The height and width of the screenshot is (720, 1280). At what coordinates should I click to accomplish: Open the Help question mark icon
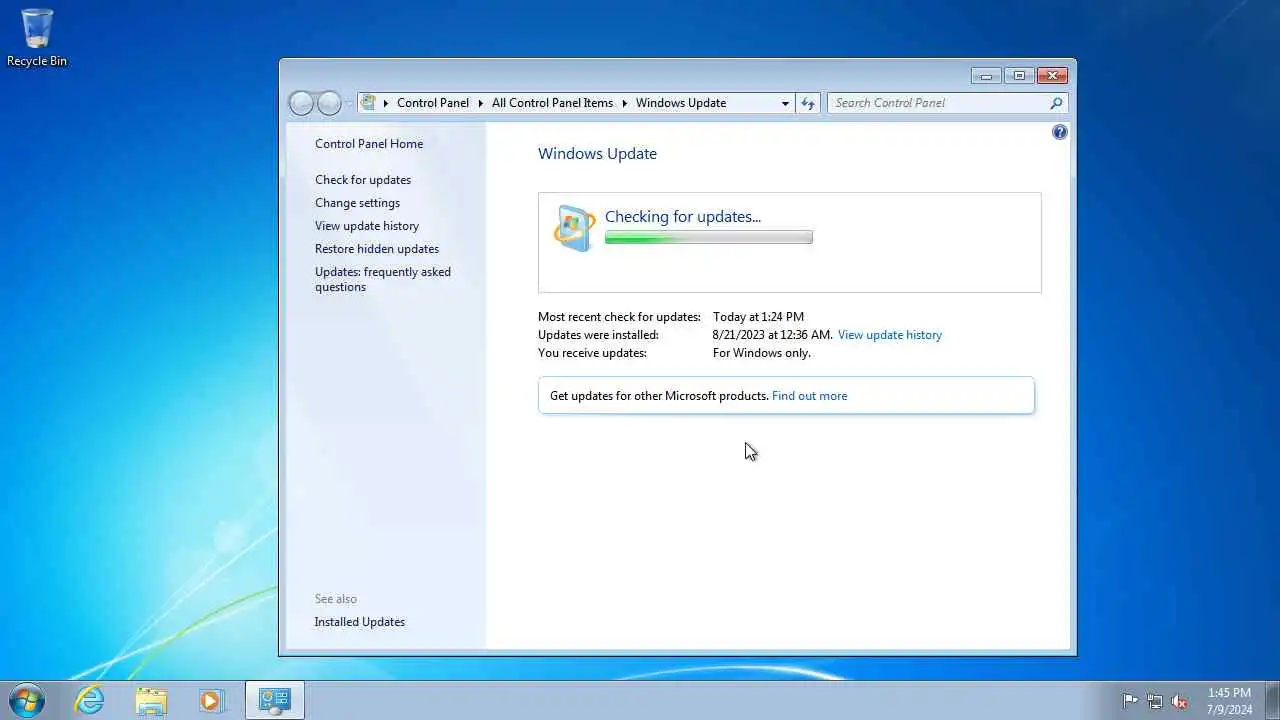[1060, 132]
